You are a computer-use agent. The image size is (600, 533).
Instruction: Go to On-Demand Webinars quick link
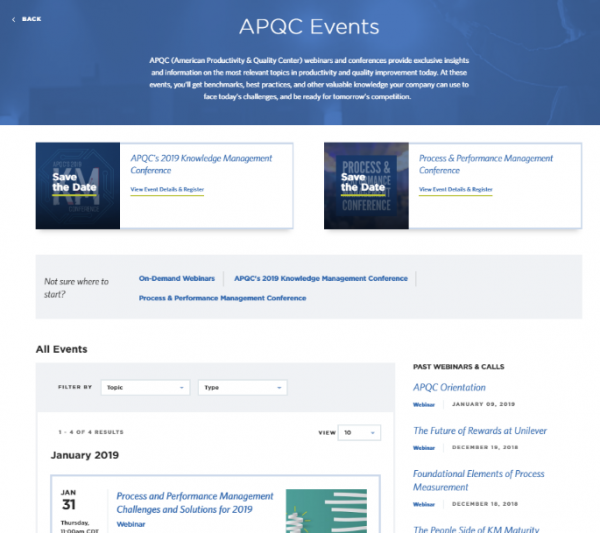click(176, 279)
